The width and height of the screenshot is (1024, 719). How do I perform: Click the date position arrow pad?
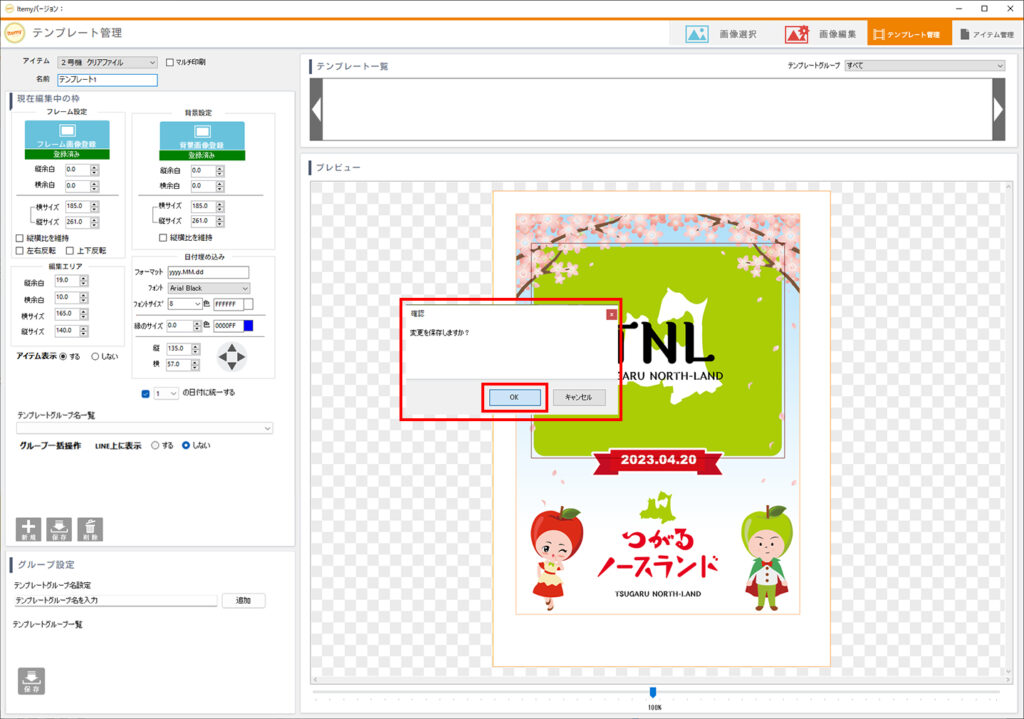tap(232, 355)
